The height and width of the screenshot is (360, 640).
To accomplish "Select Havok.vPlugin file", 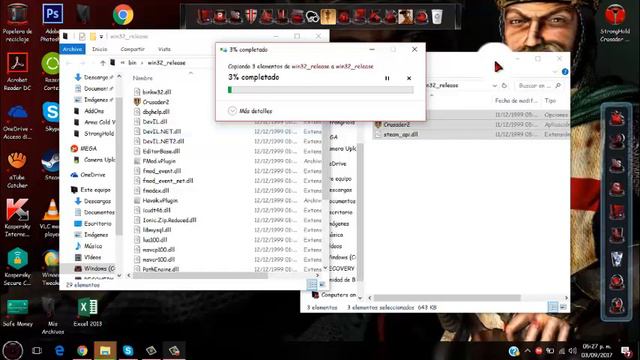I will [x=160, y=200].
